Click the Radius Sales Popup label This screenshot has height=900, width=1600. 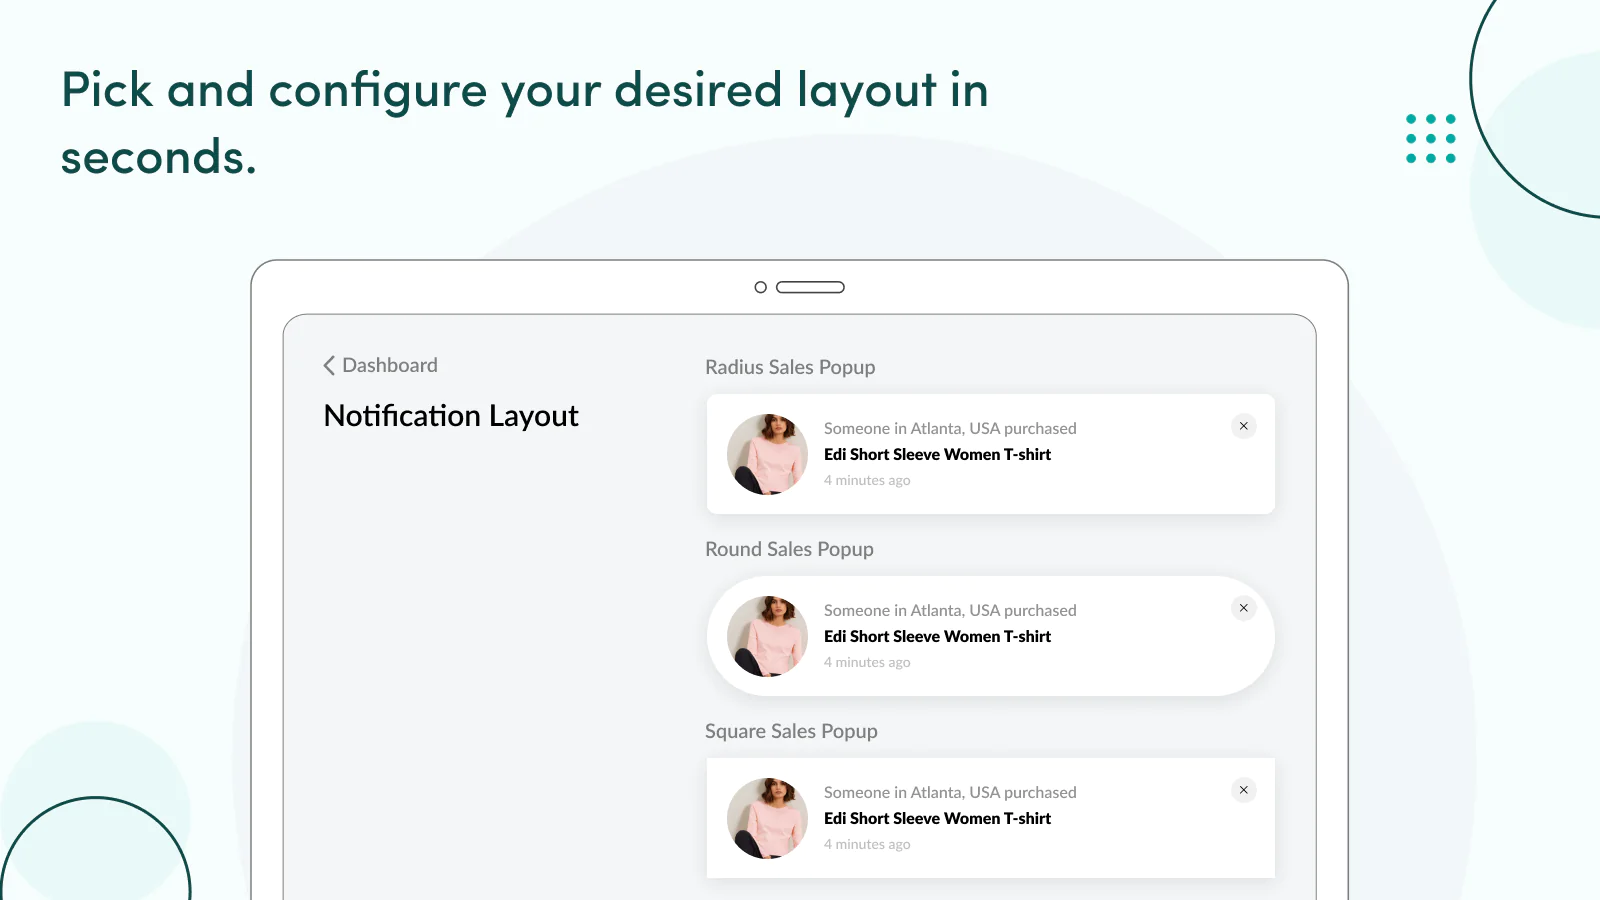790,367
